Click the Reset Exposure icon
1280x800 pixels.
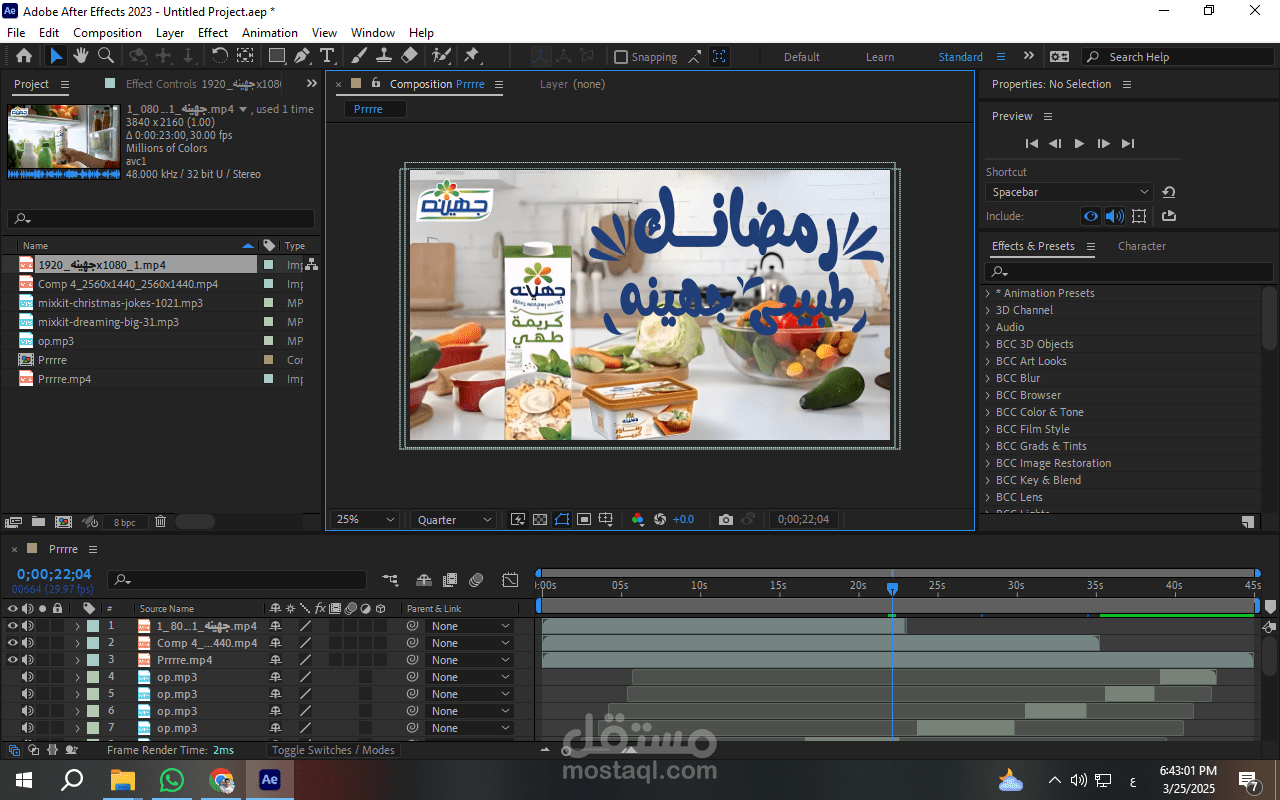click(660, 520)
